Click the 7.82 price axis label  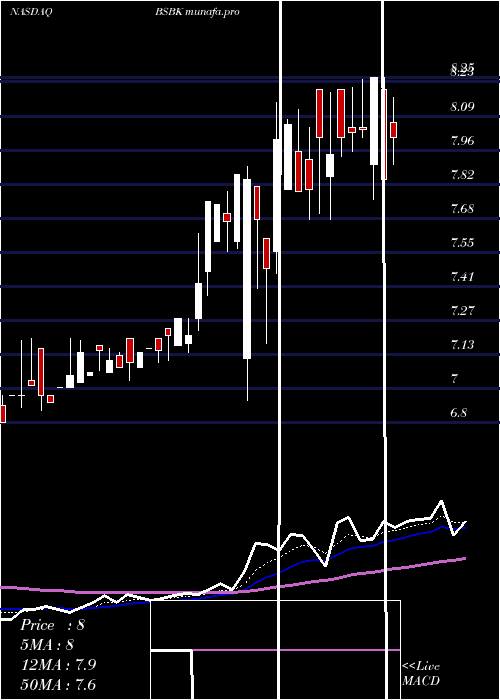pyautogui.click(x=462, y=175)
